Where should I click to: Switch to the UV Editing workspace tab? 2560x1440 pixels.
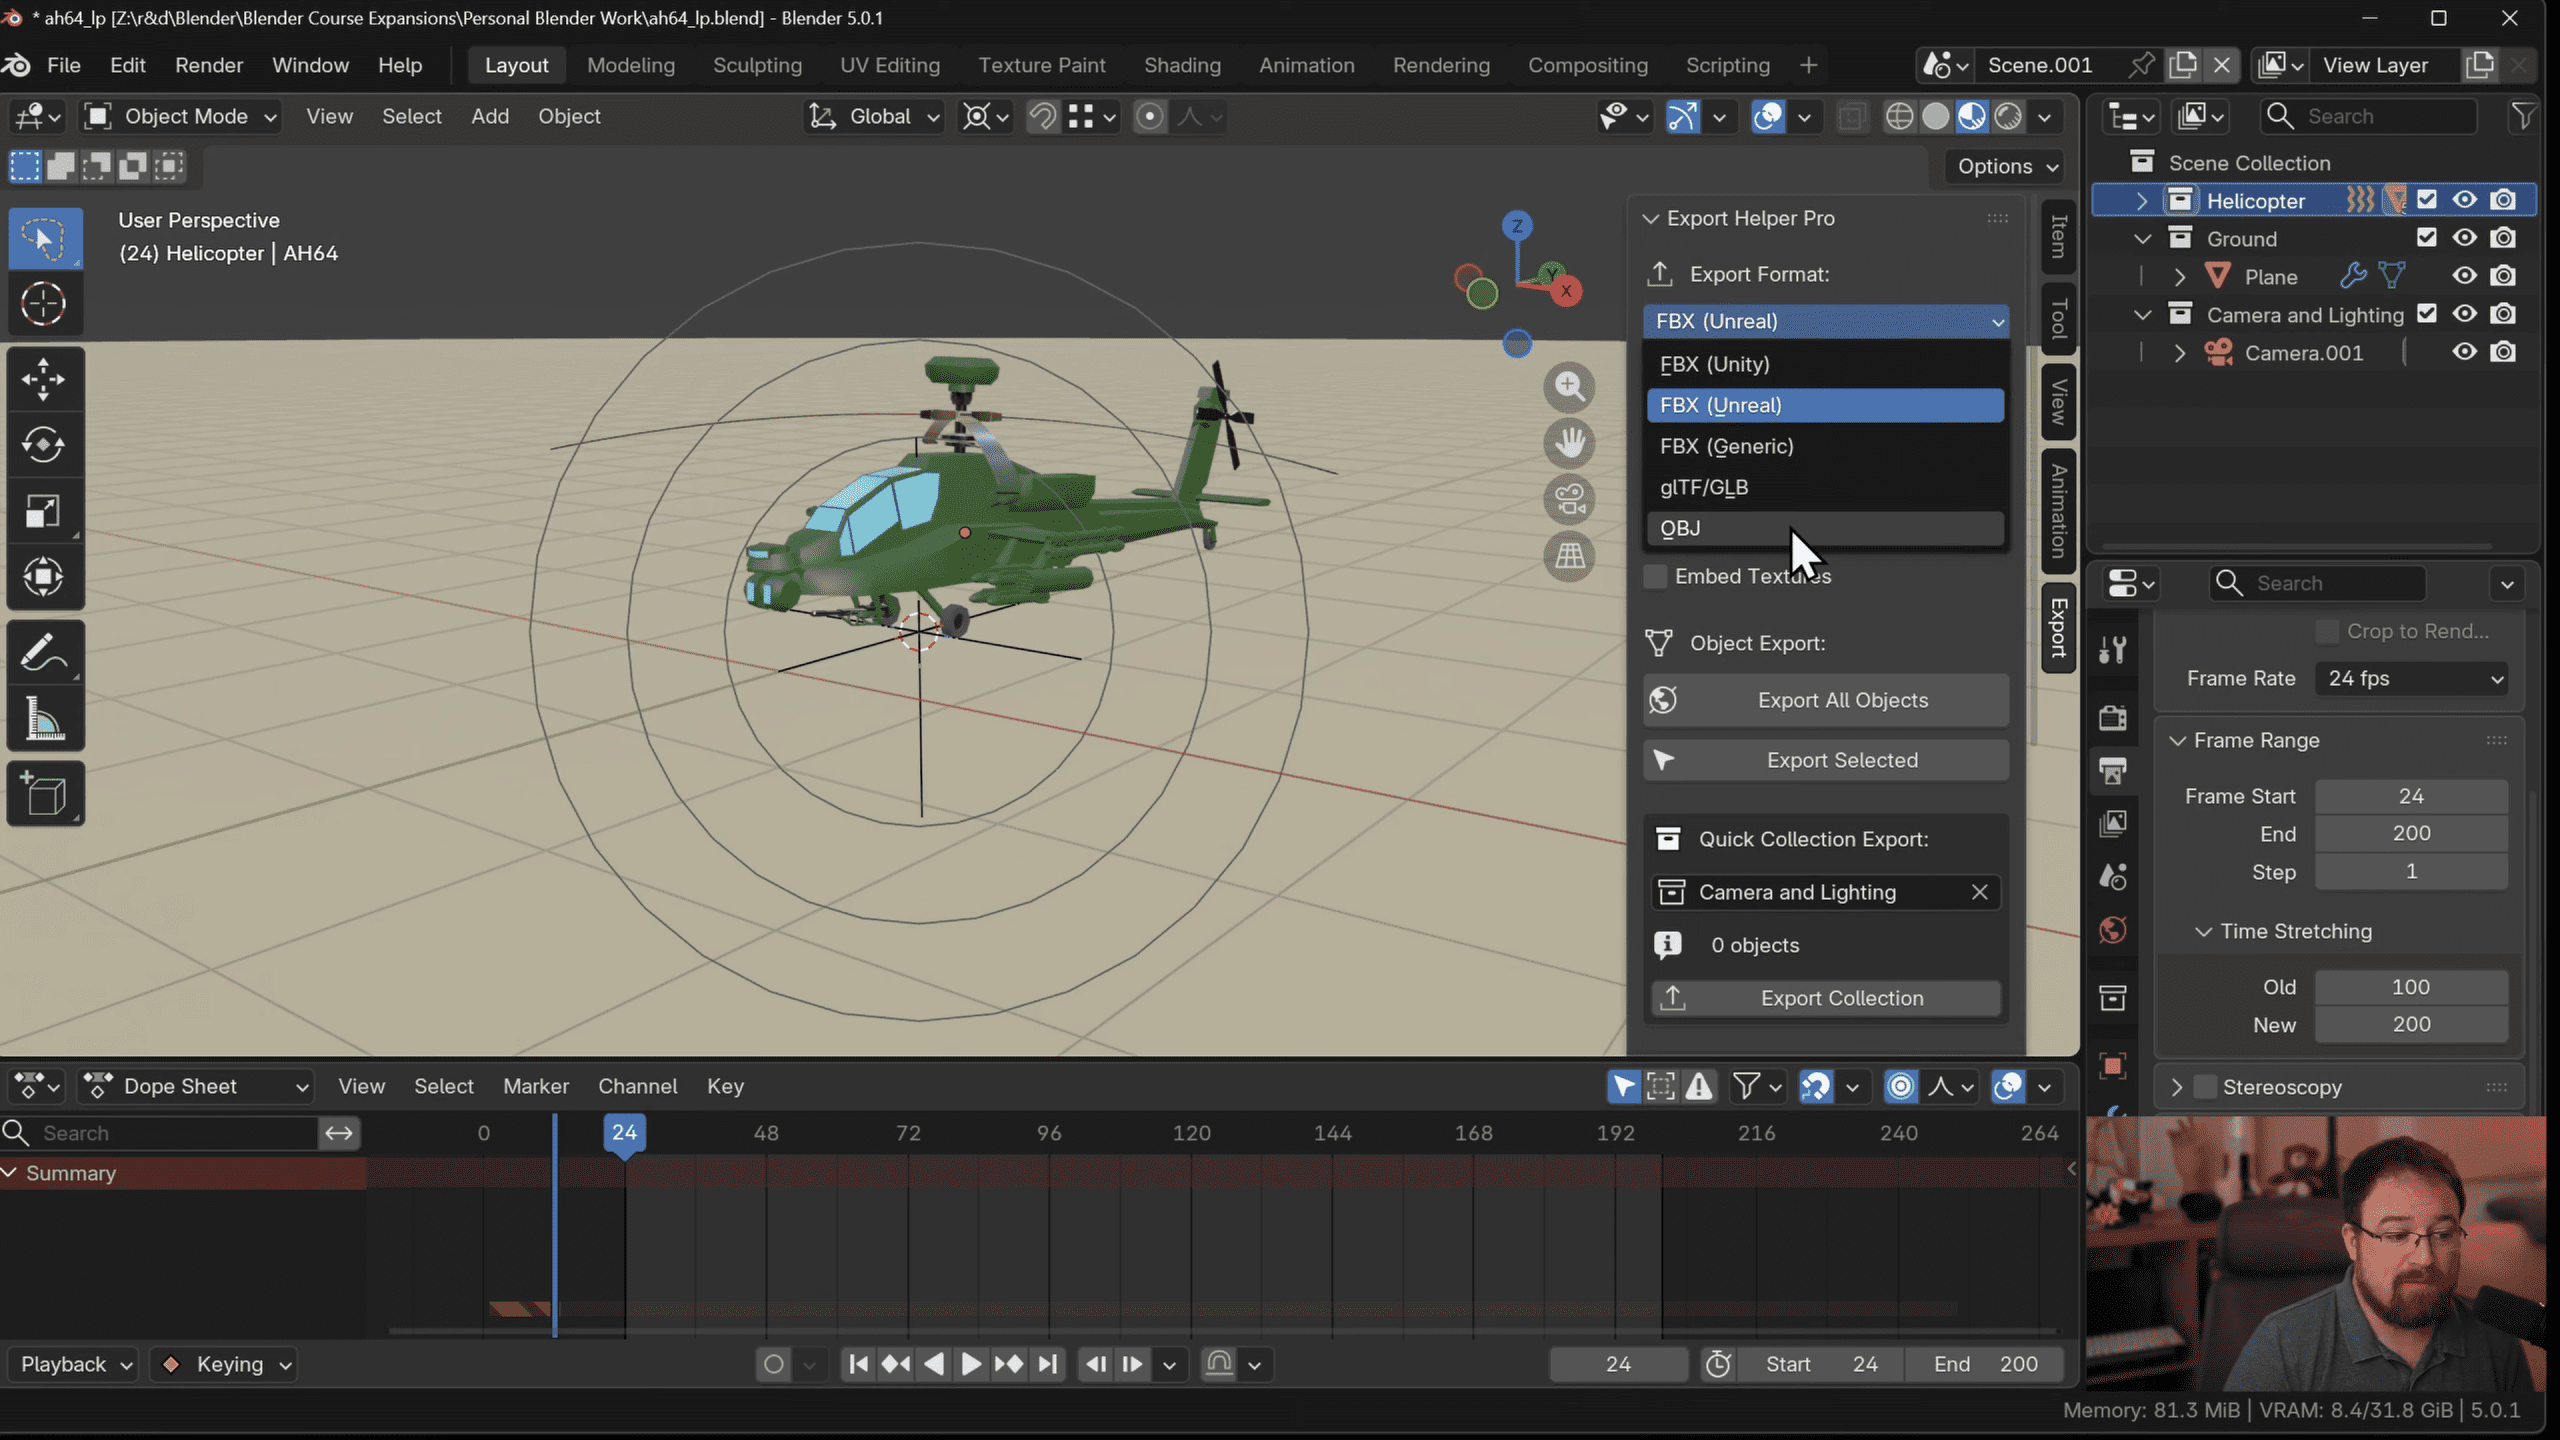(x=890, y=64)
